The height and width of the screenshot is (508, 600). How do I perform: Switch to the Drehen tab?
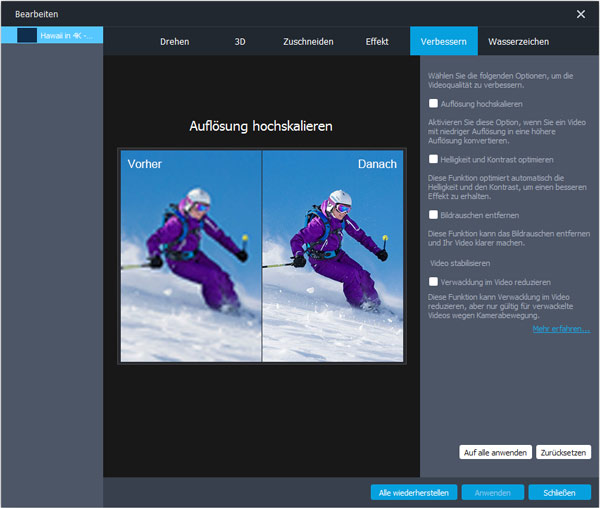pos(175,42)
